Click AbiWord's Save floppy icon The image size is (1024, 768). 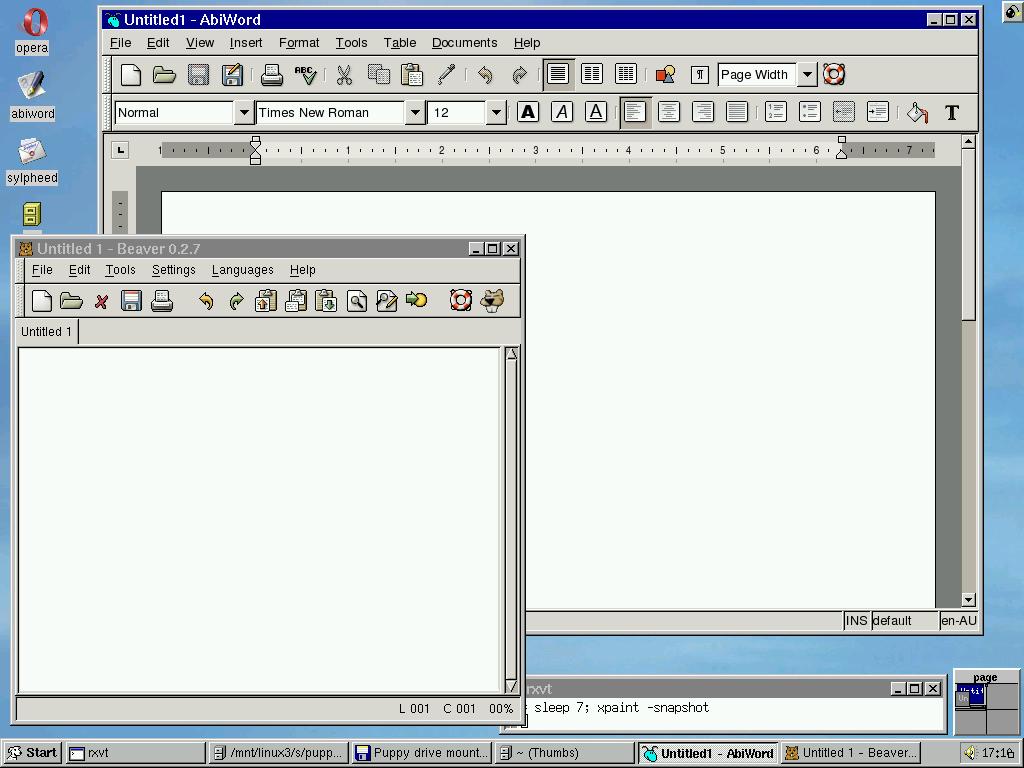199,74
